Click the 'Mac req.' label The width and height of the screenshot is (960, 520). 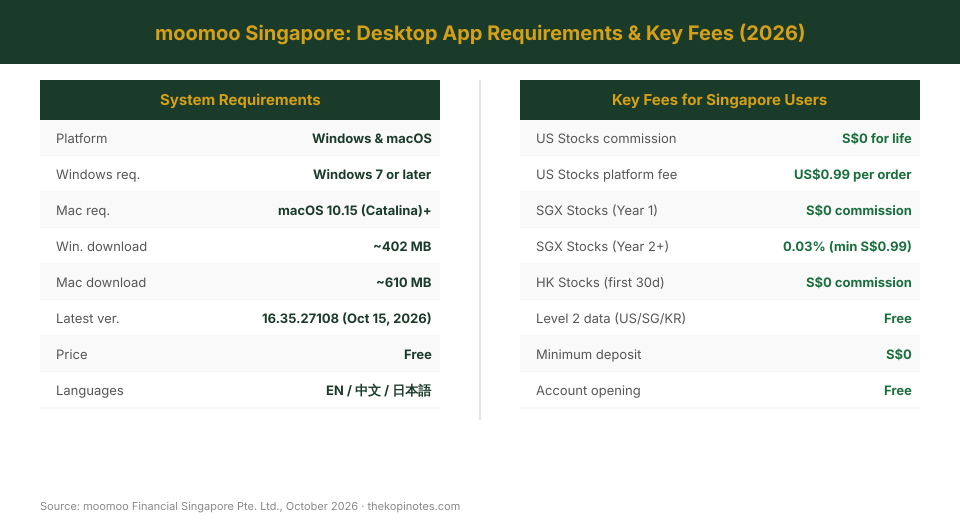(83, 211)
